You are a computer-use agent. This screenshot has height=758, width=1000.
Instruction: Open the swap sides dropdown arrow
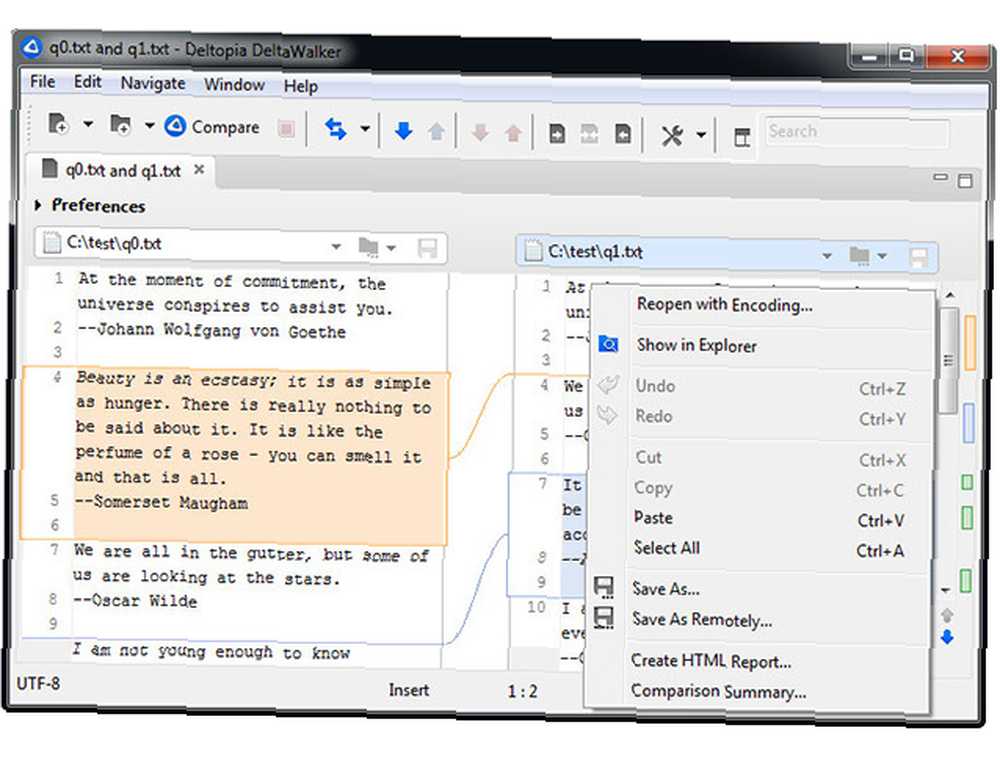click(x=365, y=129)
